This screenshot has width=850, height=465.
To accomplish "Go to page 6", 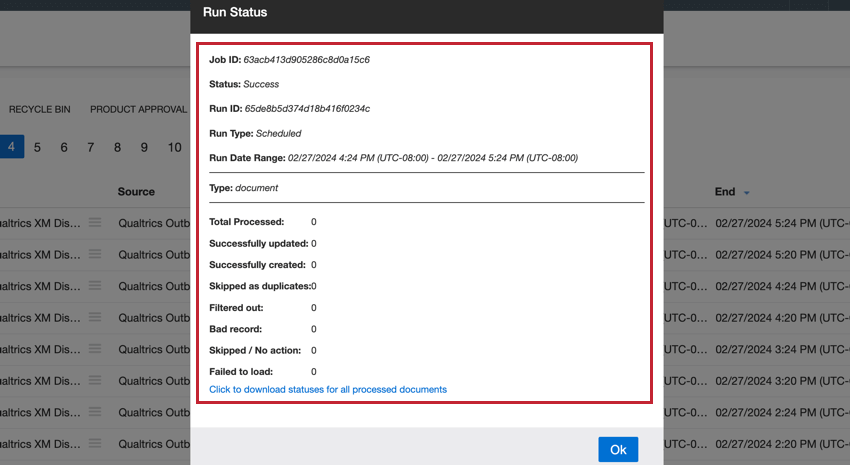I will (x=64, y=147).
